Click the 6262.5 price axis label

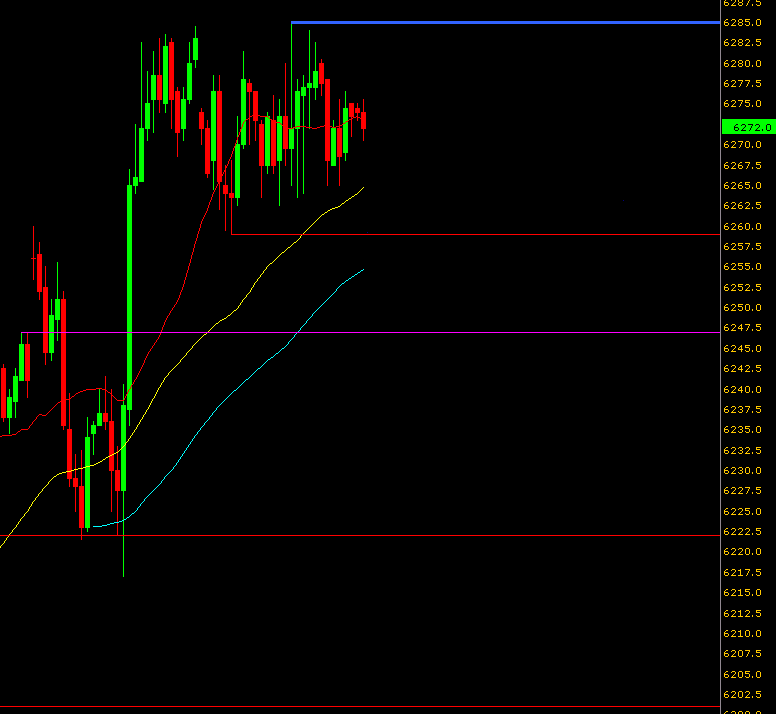(x=742, y=206)
